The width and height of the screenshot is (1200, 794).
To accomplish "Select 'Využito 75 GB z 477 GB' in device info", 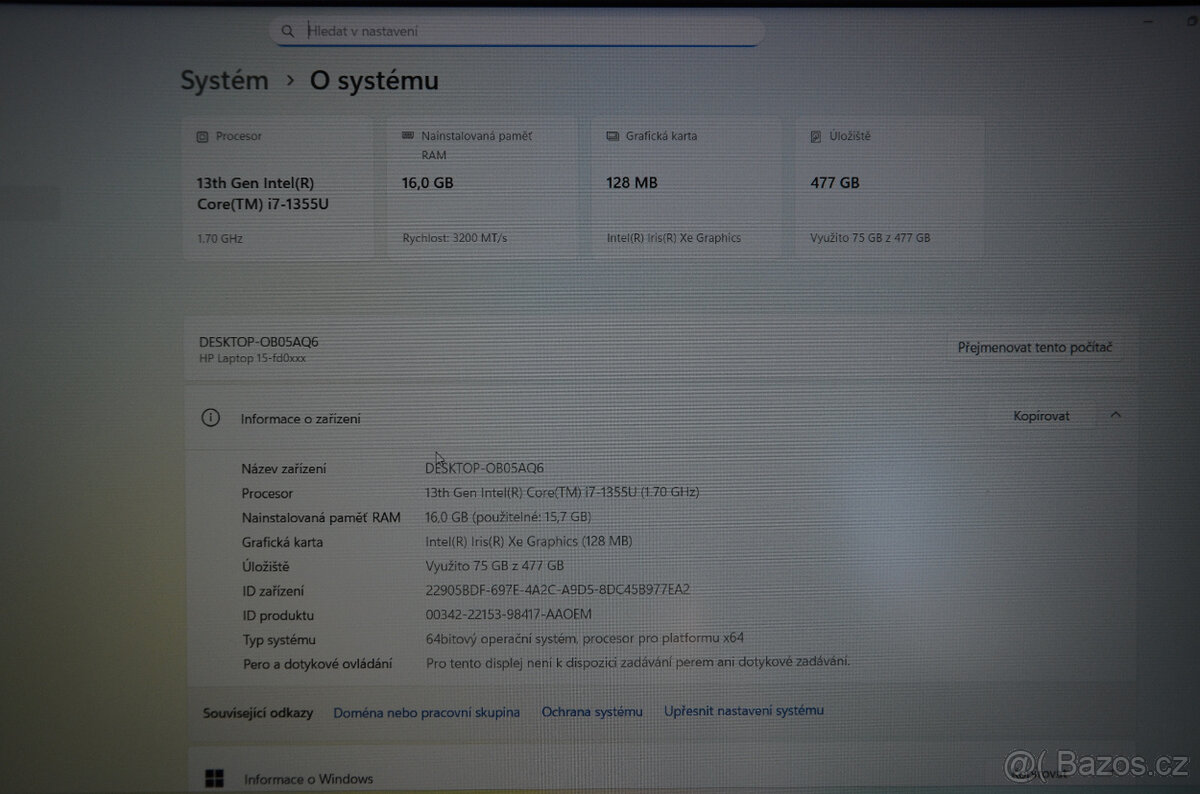I will [x=495, y=566].
